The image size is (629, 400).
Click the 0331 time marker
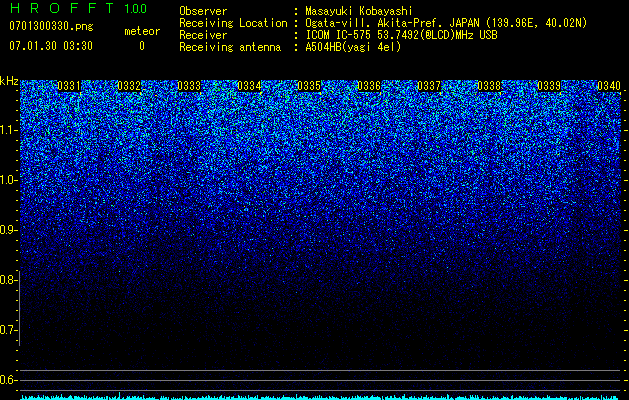click(x=69, y=86)
